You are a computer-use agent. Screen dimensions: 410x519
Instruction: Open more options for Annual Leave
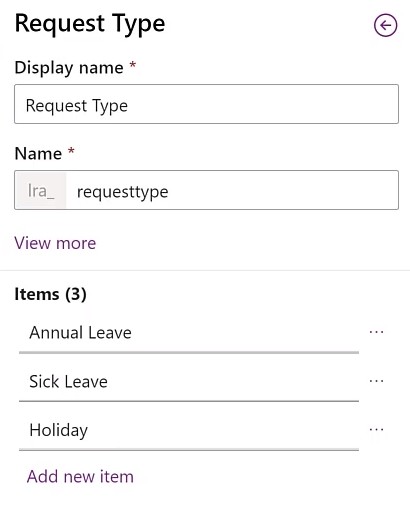(x=376, y=332)
